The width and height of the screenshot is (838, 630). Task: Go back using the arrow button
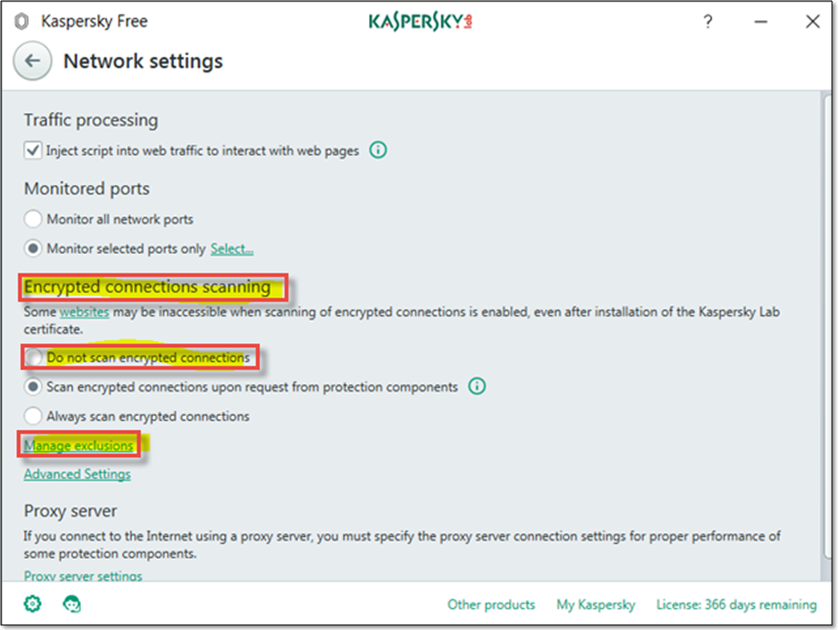pos(33,61)
